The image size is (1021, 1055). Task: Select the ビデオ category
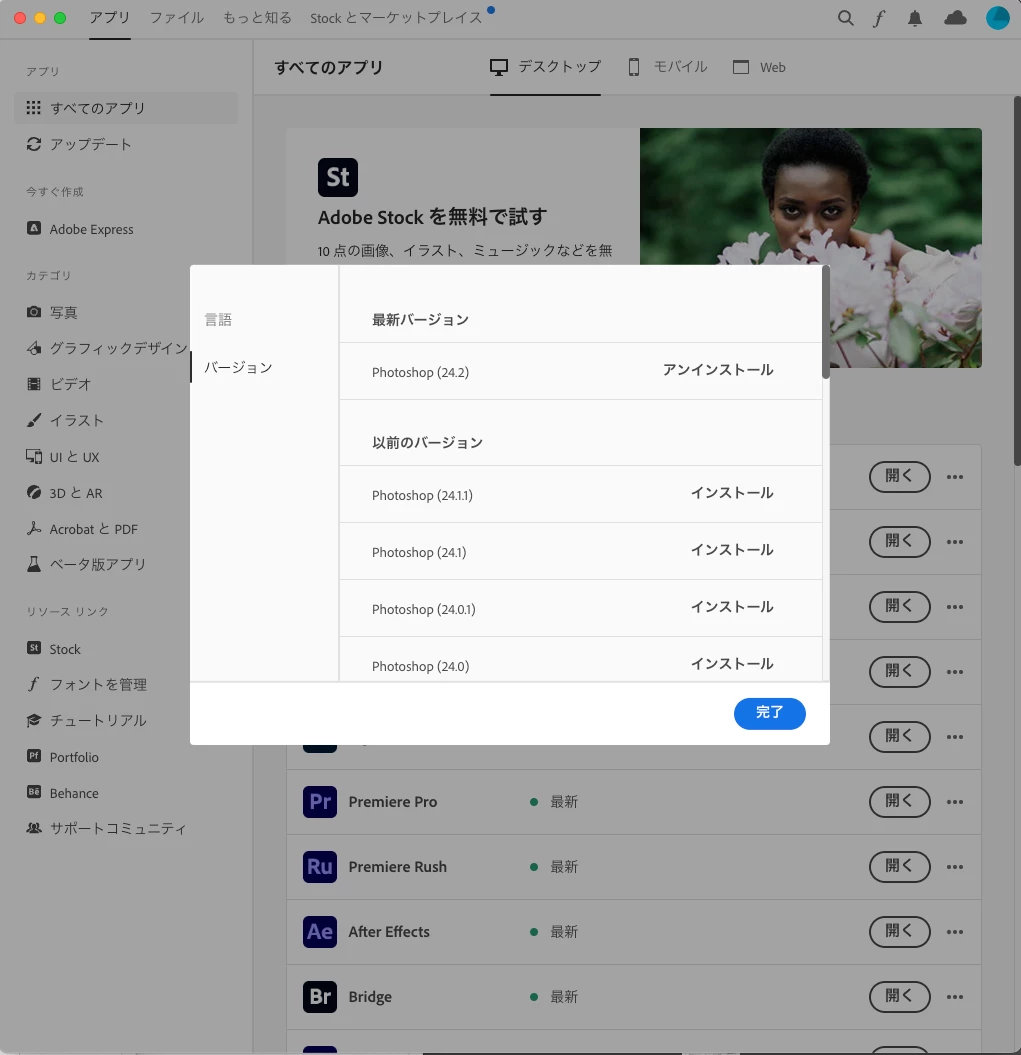pyautogui.click(x=59, y=384)
